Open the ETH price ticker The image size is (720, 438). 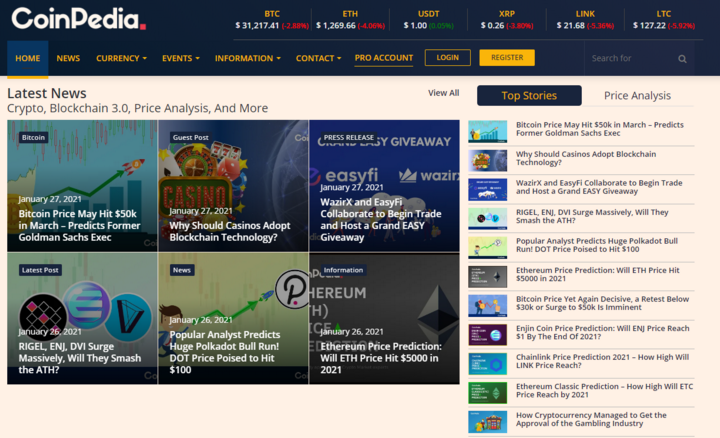coord(350,20)
